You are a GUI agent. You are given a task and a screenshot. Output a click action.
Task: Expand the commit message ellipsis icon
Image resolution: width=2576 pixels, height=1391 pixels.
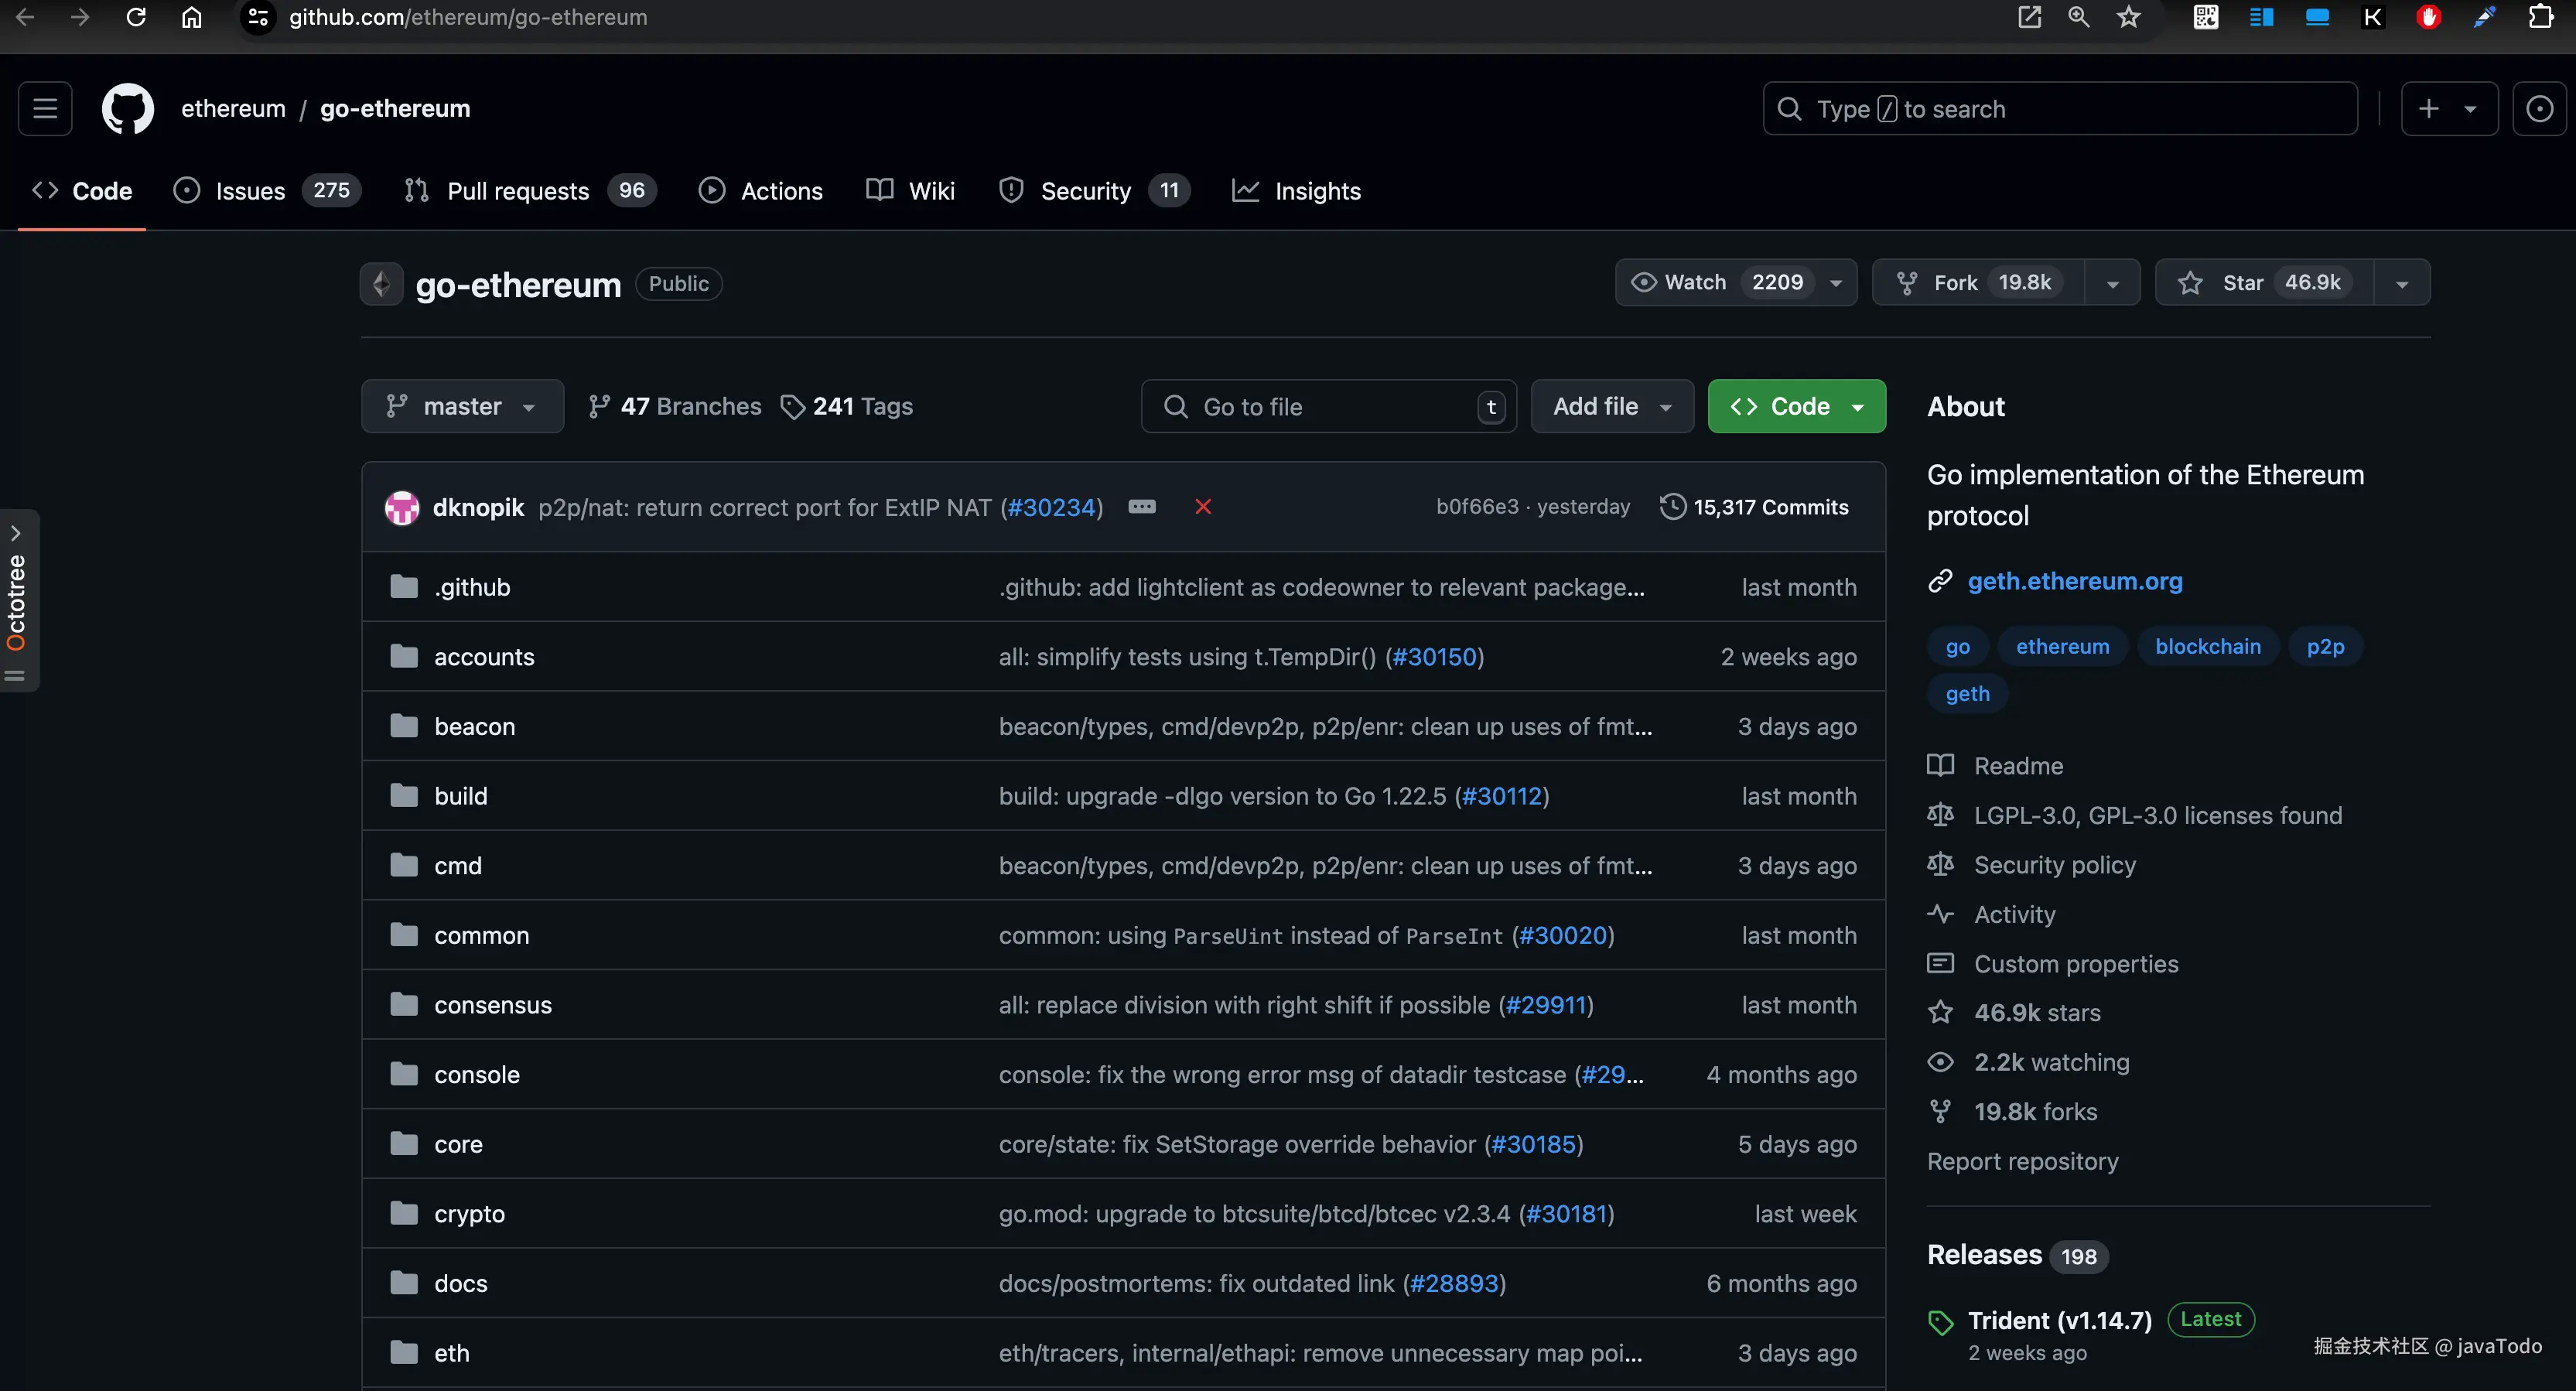click(1142, 507)
